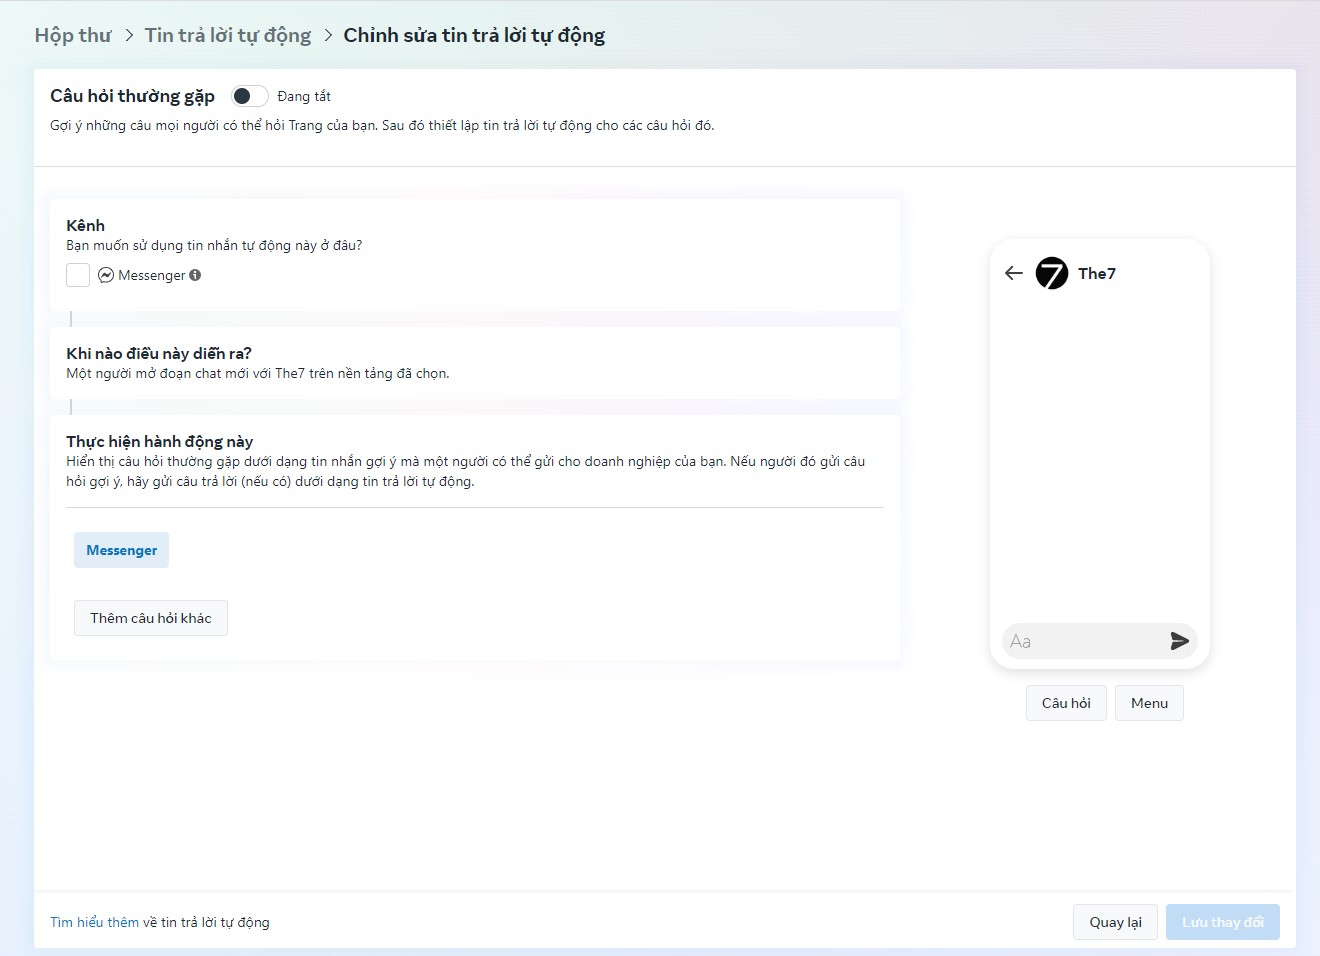The height and width of the screenshot is (956, 1320).
Task: Click The7 circular page avatar in the preview
Action: click(1051, 272)
